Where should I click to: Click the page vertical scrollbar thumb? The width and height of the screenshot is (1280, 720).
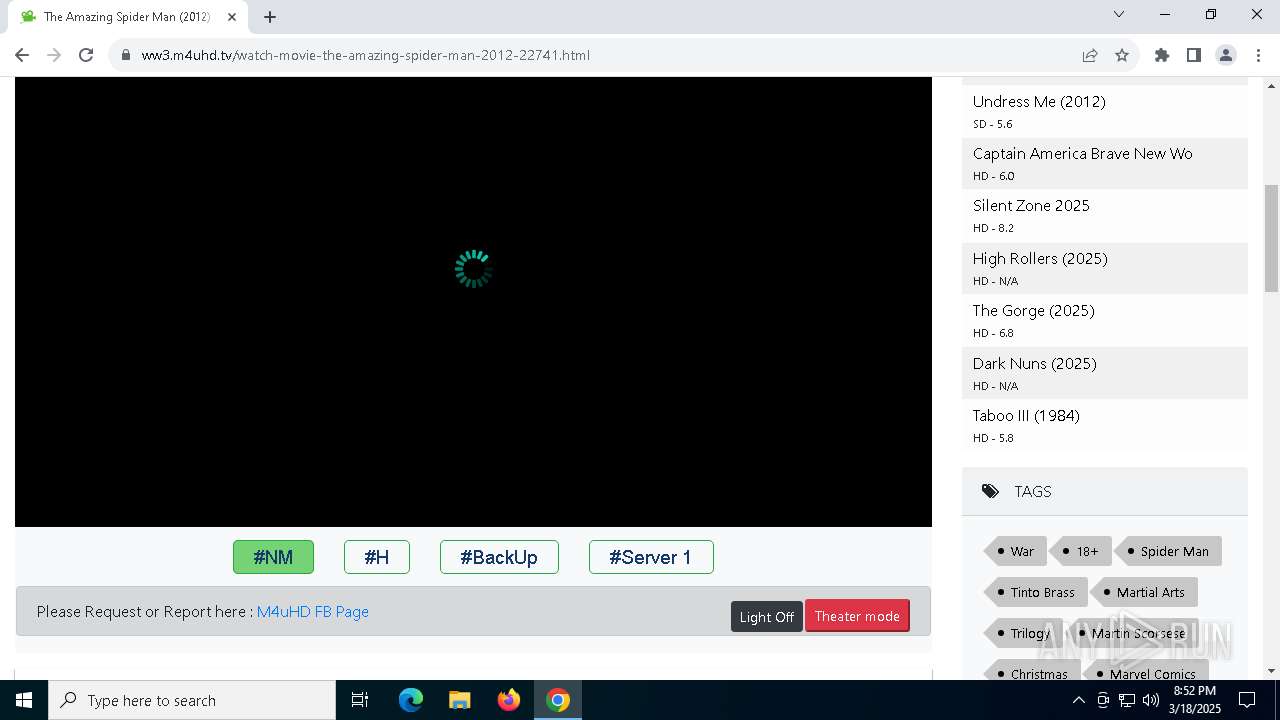[1271, 238]
